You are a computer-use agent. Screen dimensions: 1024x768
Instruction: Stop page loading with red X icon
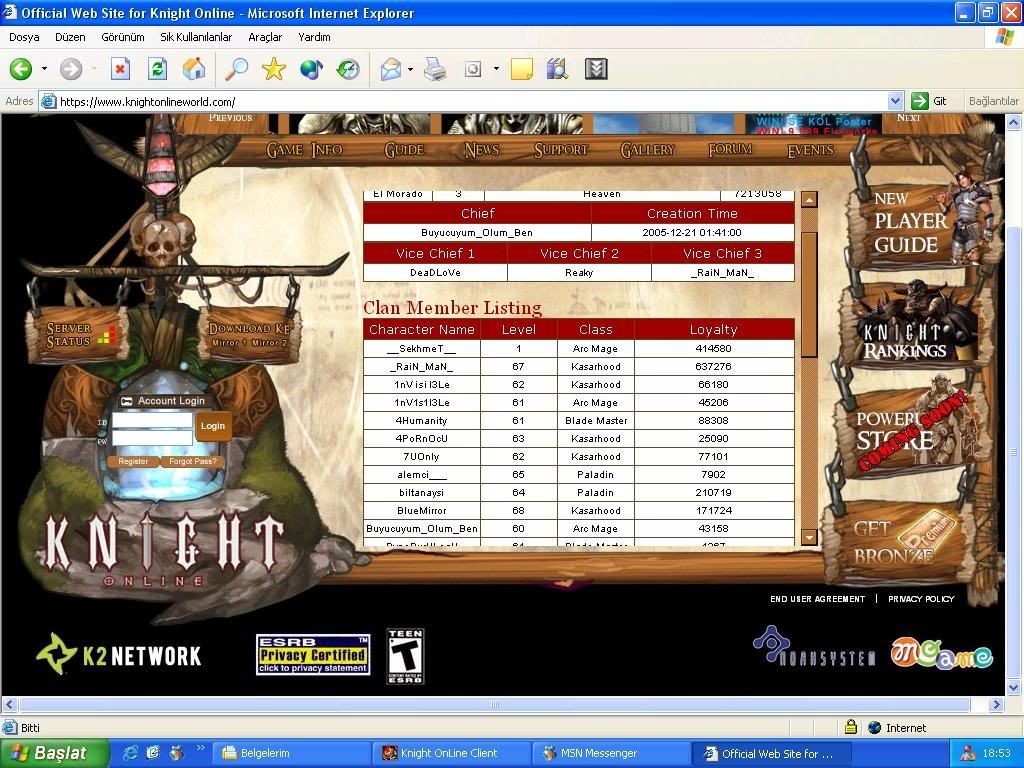point(120,69)
